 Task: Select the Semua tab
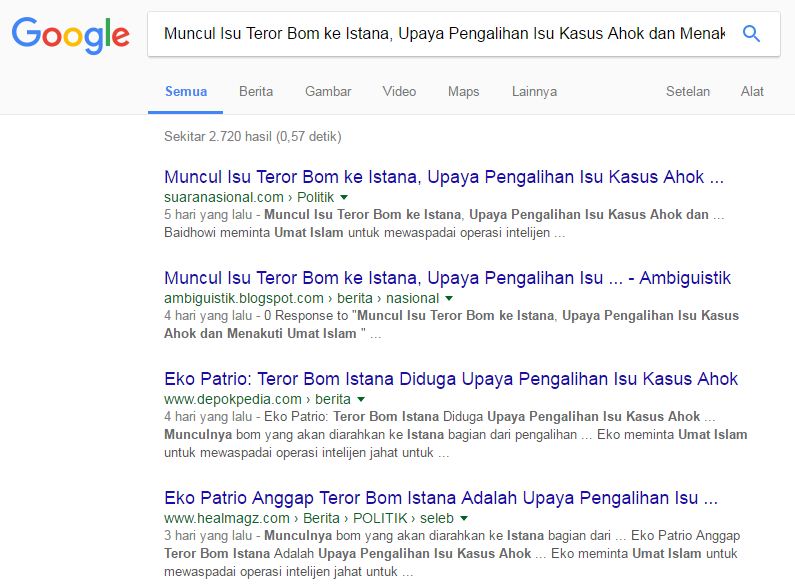pyautogui.click(x=186, y=92)
